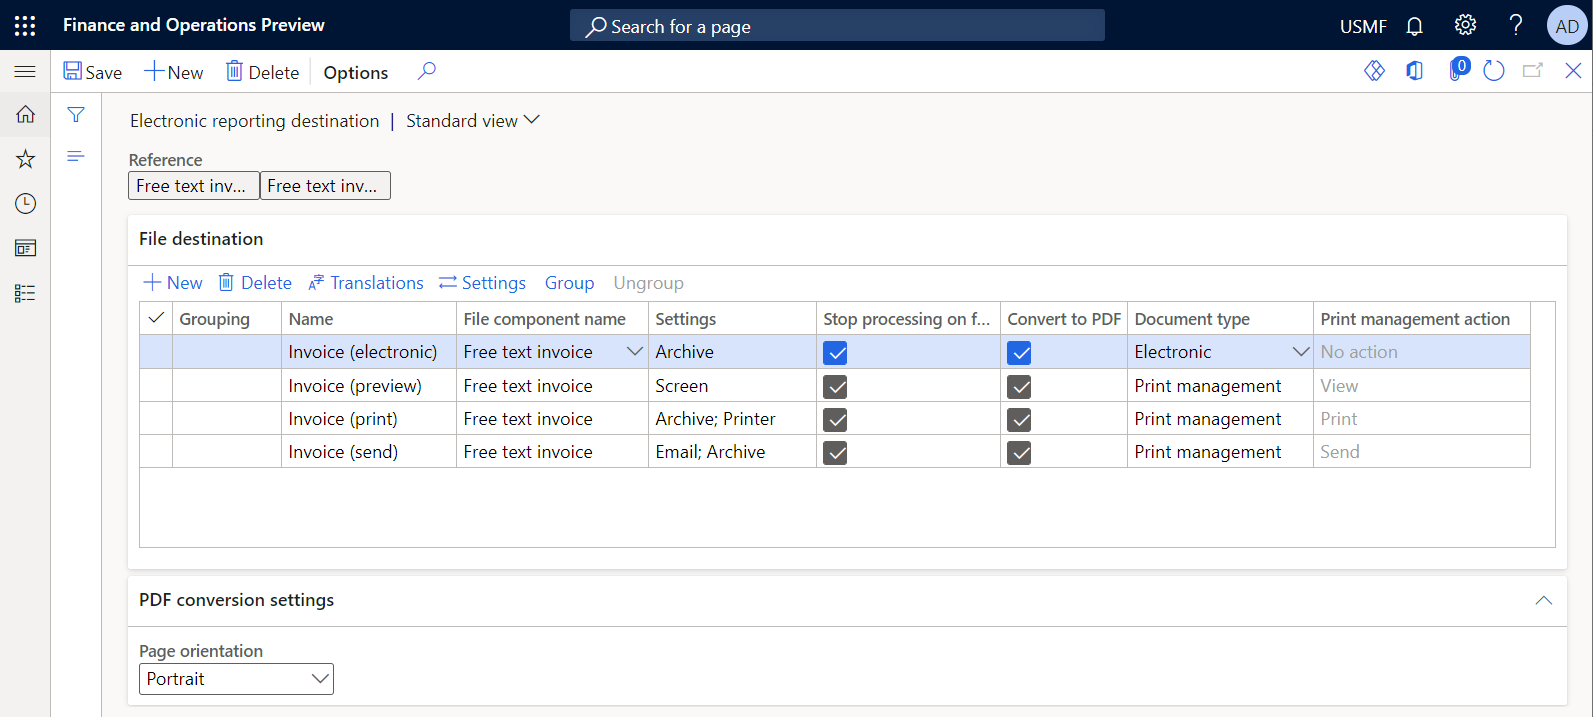Open the Standard view dropdown
The width and height of the screenshot is (1593, 717).
tap(473, 121)
